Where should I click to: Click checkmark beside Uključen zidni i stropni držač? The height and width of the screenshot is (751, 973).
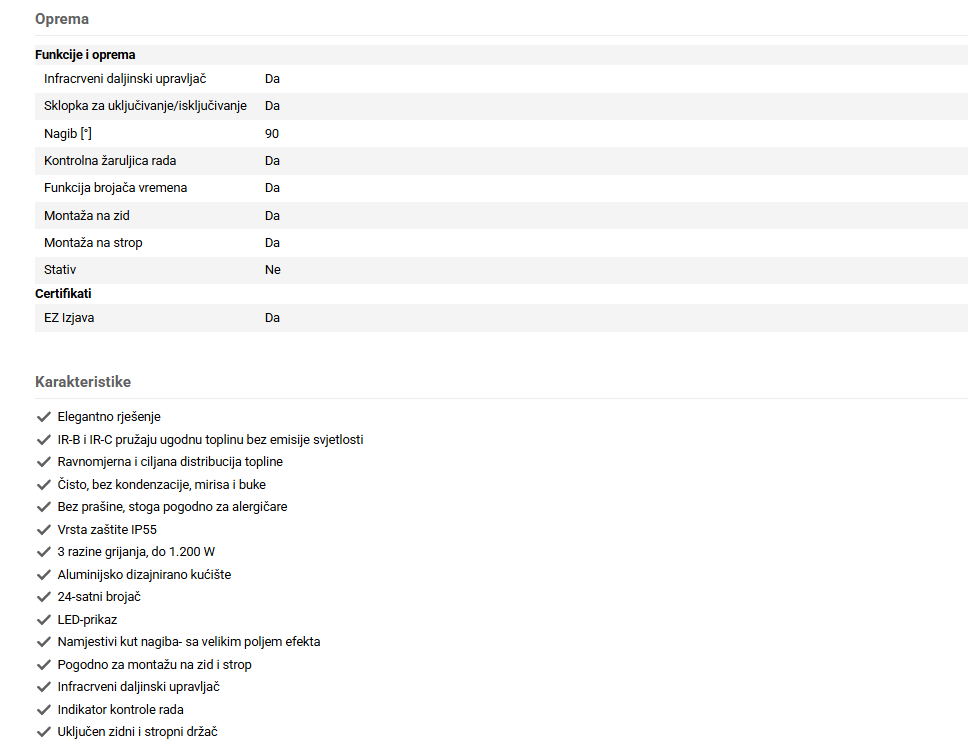(x=43, y=732)
